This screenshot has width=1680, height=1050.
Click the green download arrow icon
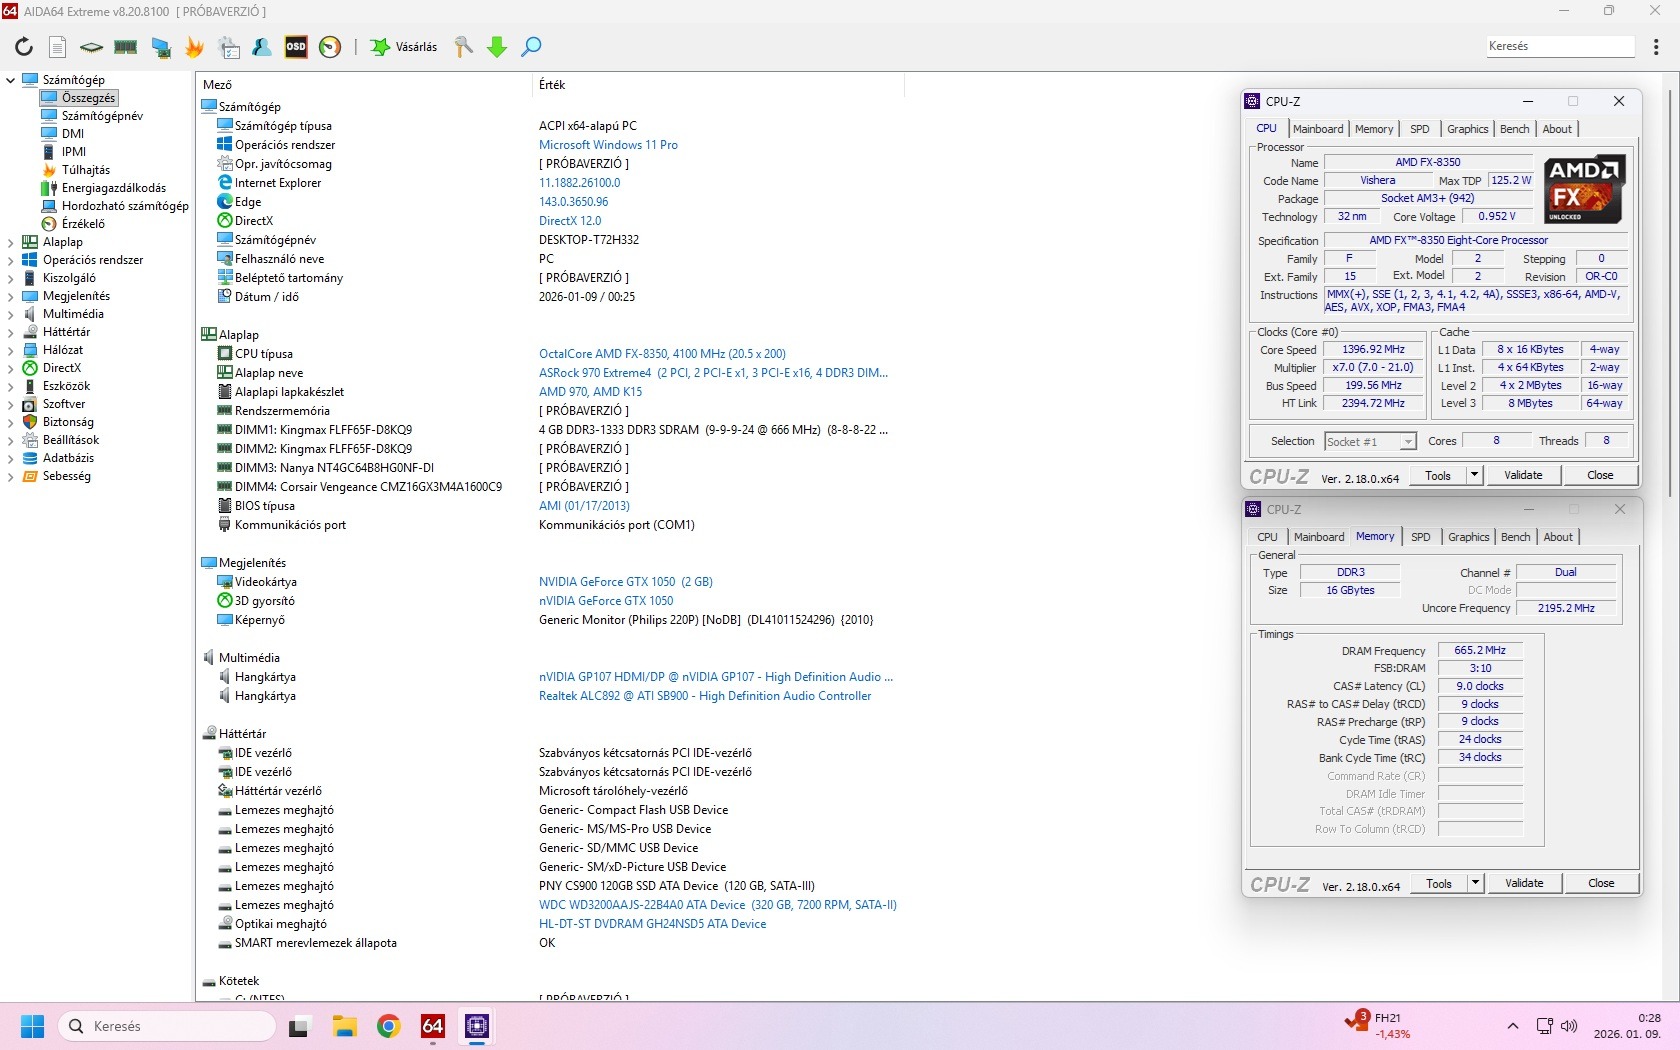pos(497,47)
